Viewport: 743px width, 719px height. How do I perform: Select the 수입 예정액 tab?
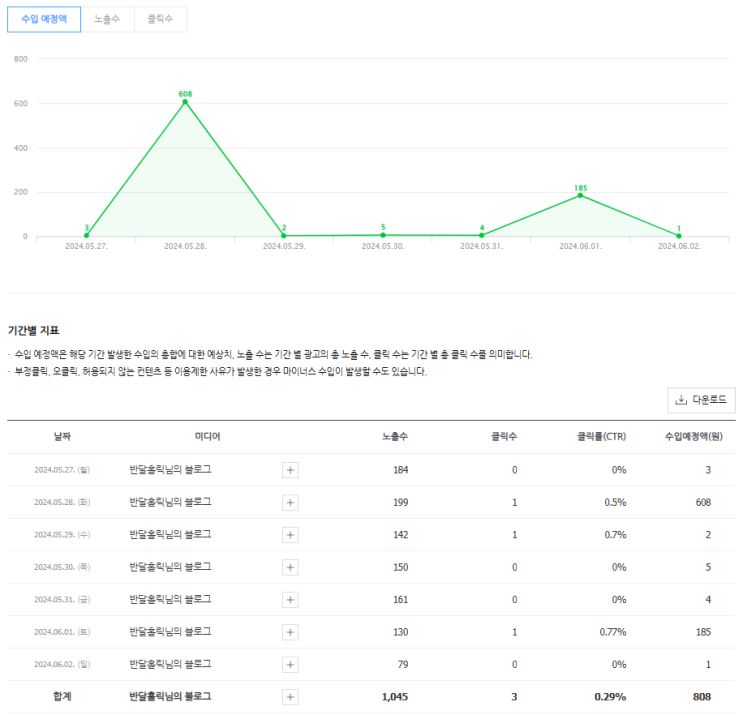(x=44, y=19)
